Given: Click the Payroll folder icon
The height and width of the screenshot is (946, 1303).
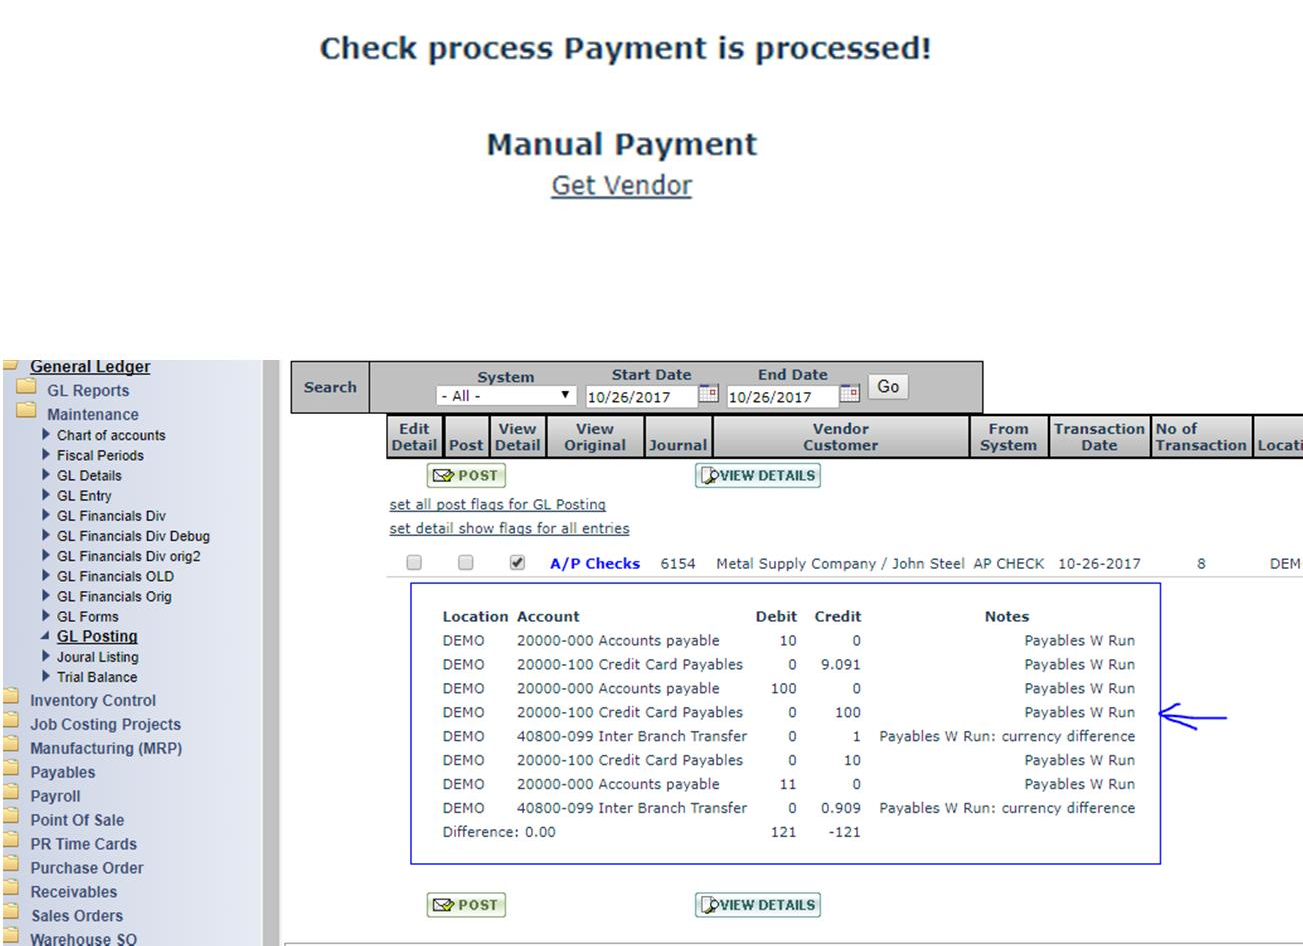Looking at the screenshot, I should [x=11, y=795].
